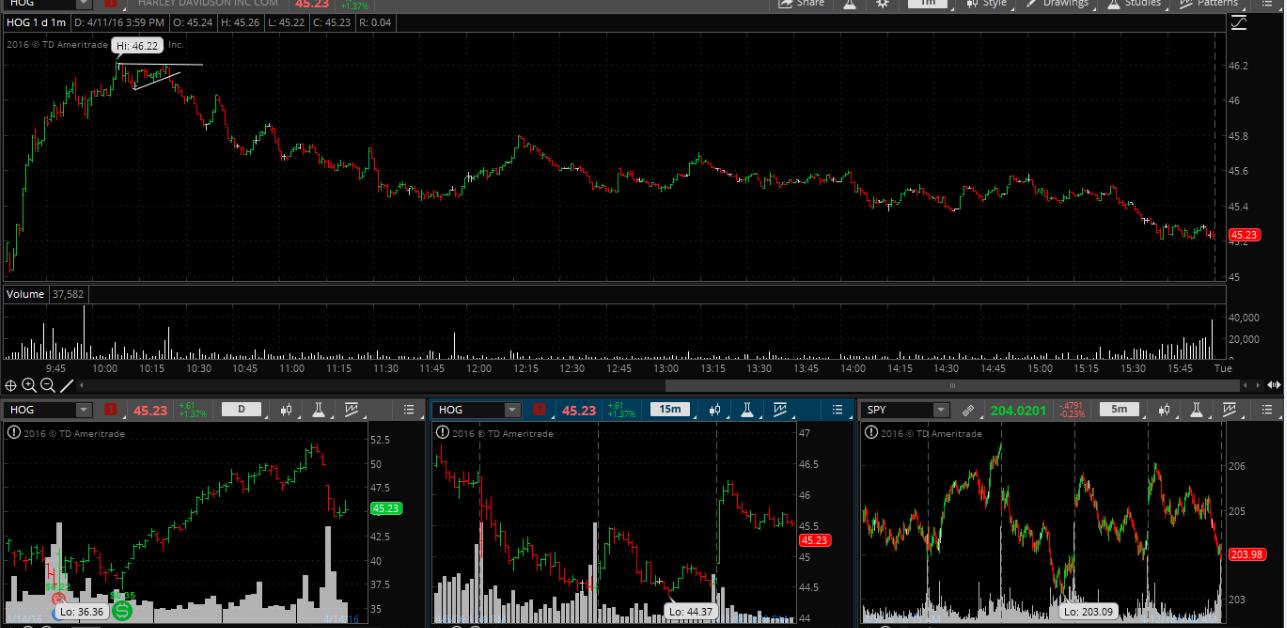
Task: Open the 15m timeframe selector
Action: click(x=670, y=410)
